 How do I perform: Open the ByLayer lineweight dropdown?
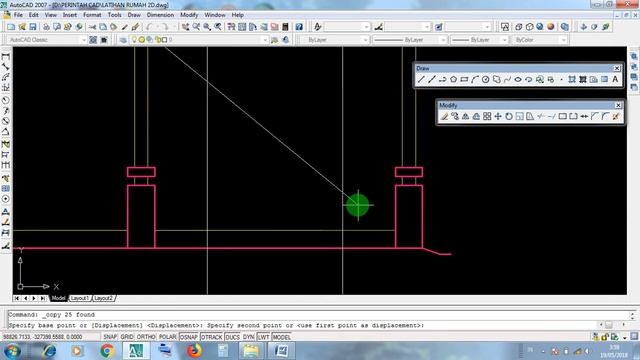504,40
